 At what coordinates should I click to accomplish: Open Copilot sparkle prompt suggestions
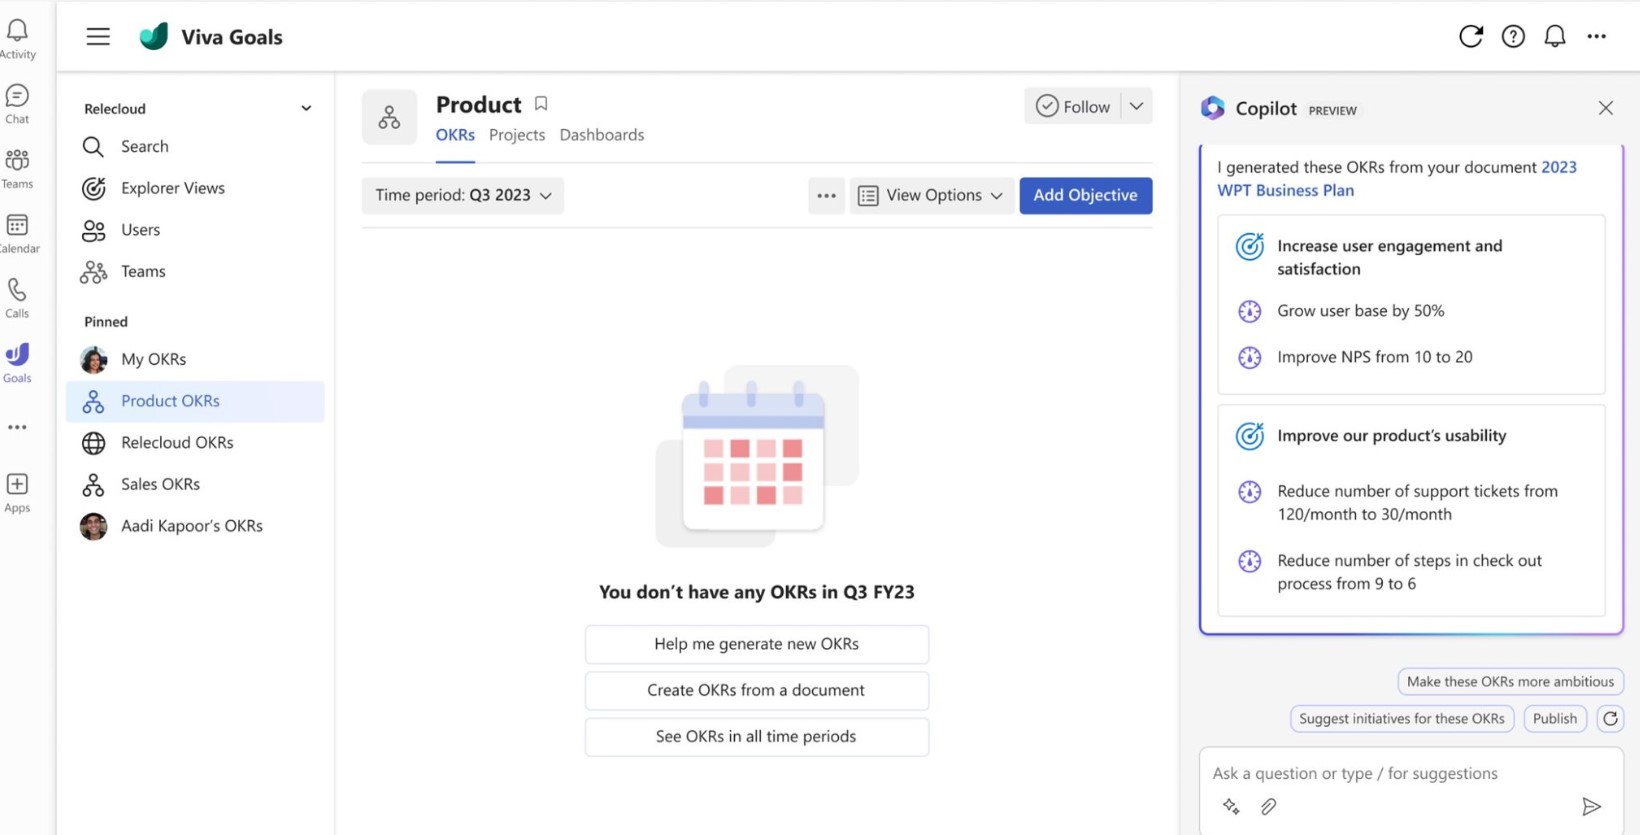coord(1231,806)
